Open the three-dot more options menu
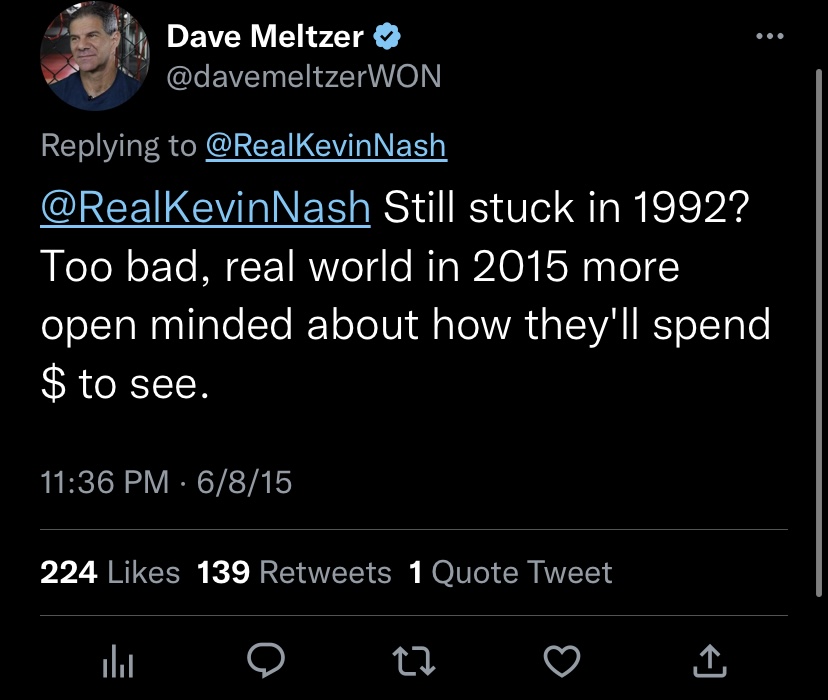Viewport: 828px width, 700px height. click(769, 36)
